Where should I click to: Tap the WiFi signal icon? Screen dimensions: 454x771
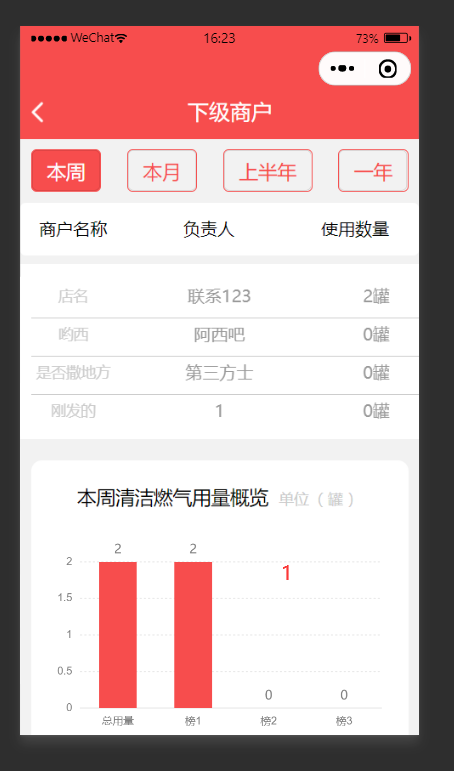coord(121,38)
